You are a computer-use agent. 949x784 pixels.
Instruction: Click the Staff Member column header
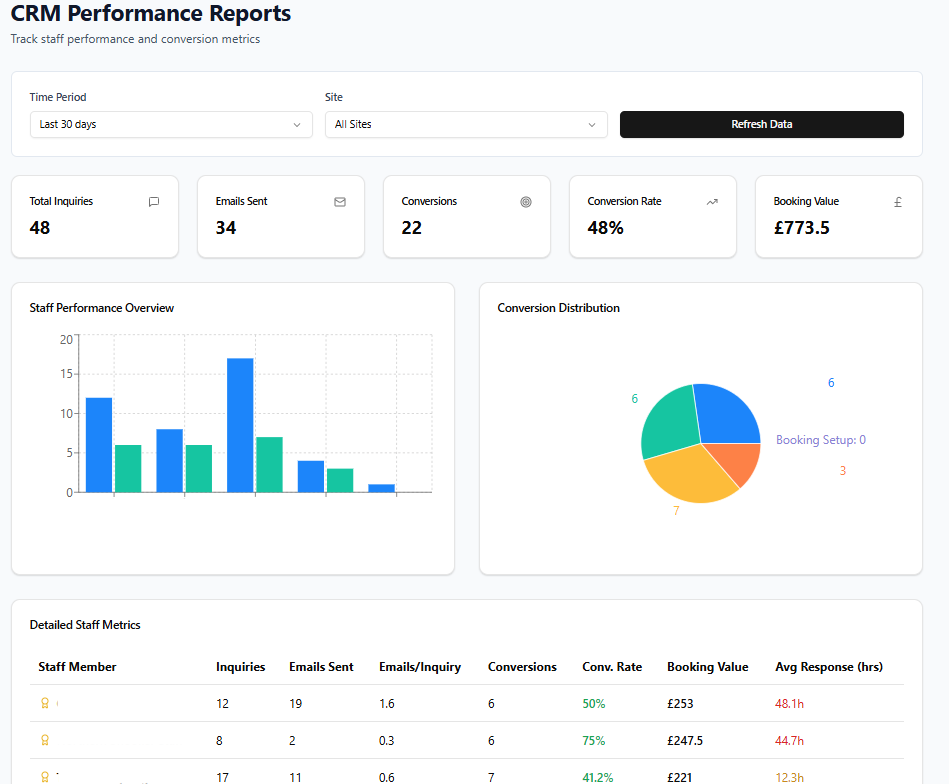point(77,667)
